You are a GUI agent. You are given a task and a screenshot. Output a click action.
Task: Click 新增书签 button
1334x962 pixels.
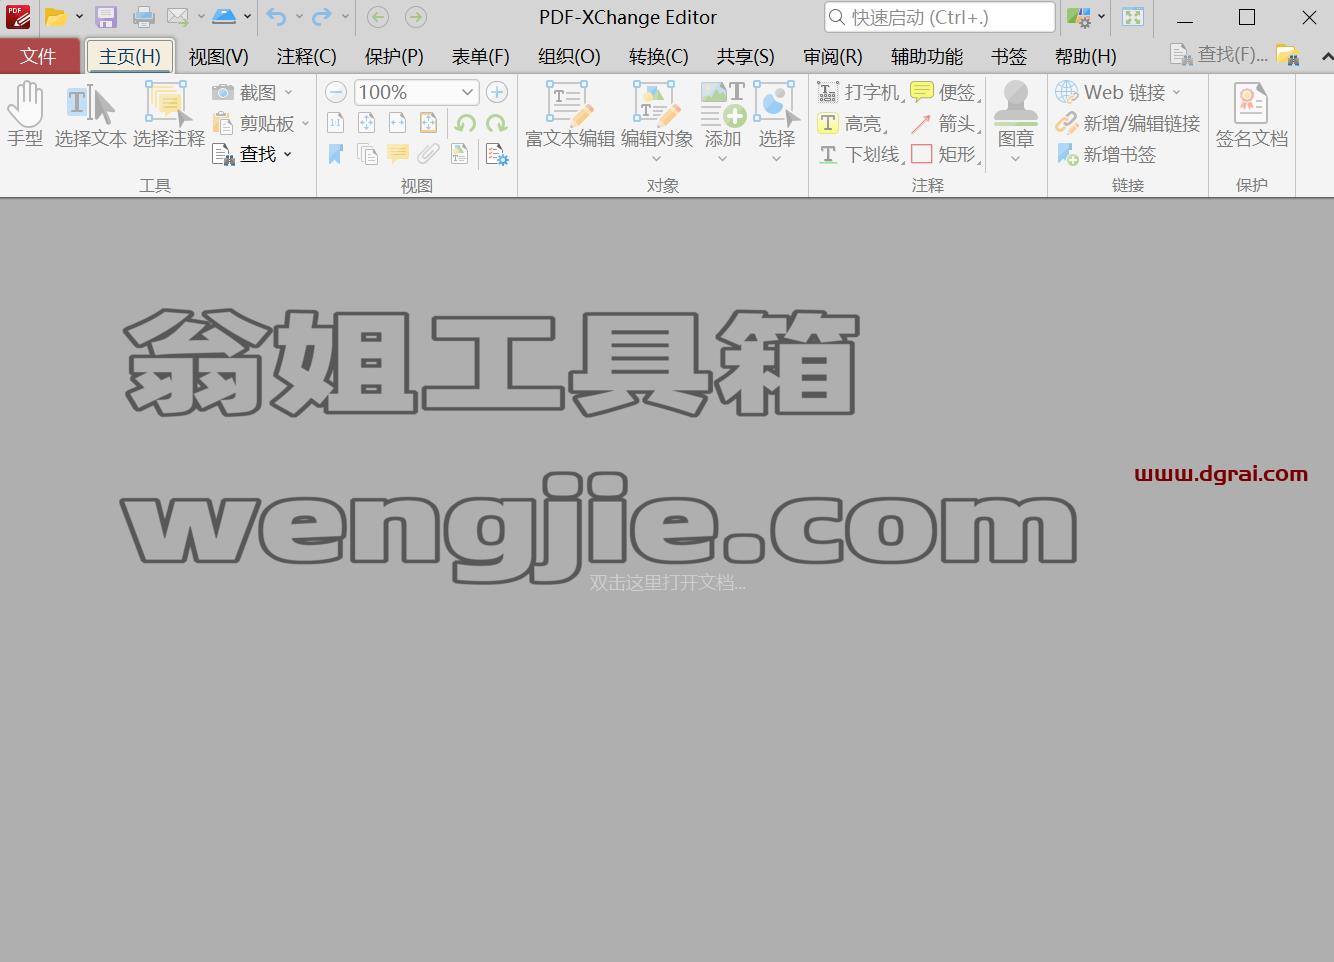[x=1106, y=154]
